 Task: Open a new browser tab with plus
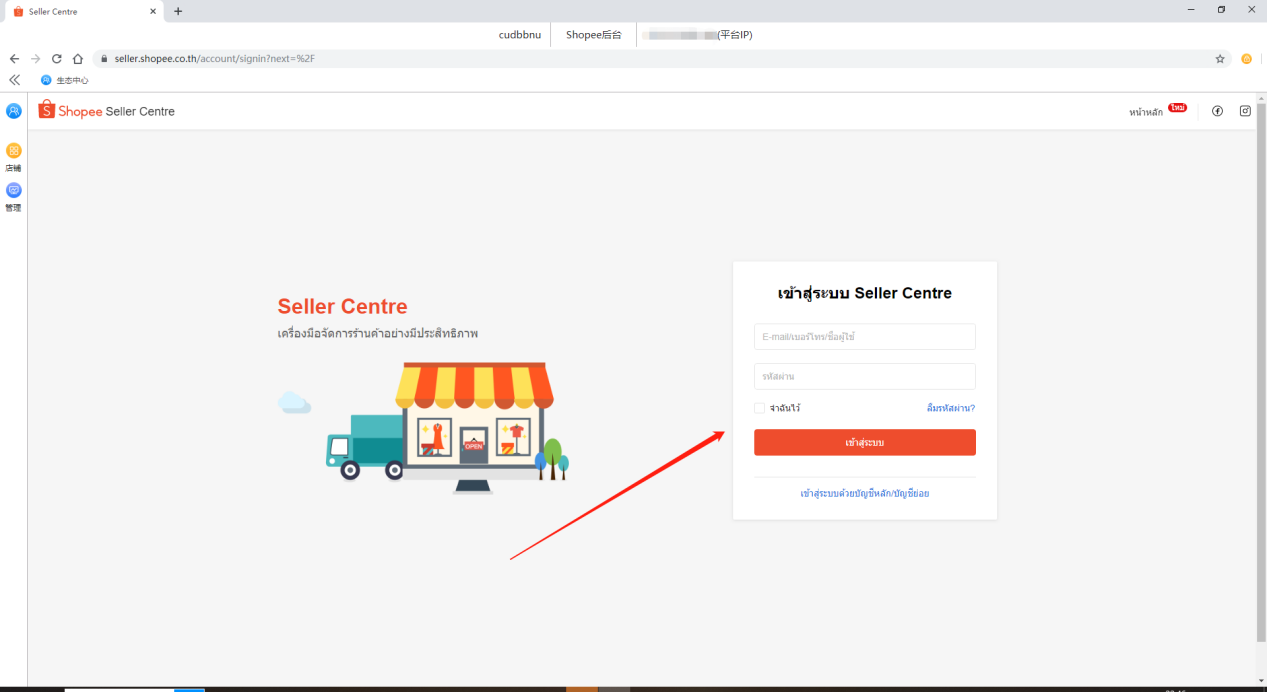pyautogui.click(x=178, y=11)
